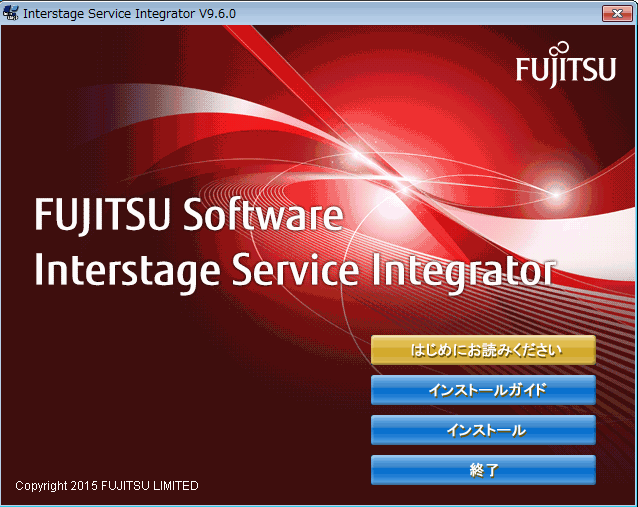The image size is (638, 507).
Task: Click the Interstage Service Integrator V9.6.0 title text
Action: pyautogui.click(x=129, y=13)
